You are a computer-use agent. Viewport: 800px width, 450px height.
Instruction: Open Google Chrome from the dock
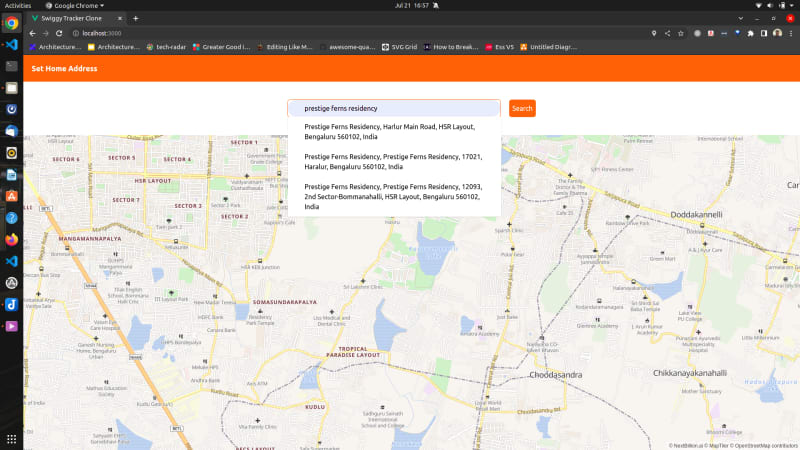point(11,23)
